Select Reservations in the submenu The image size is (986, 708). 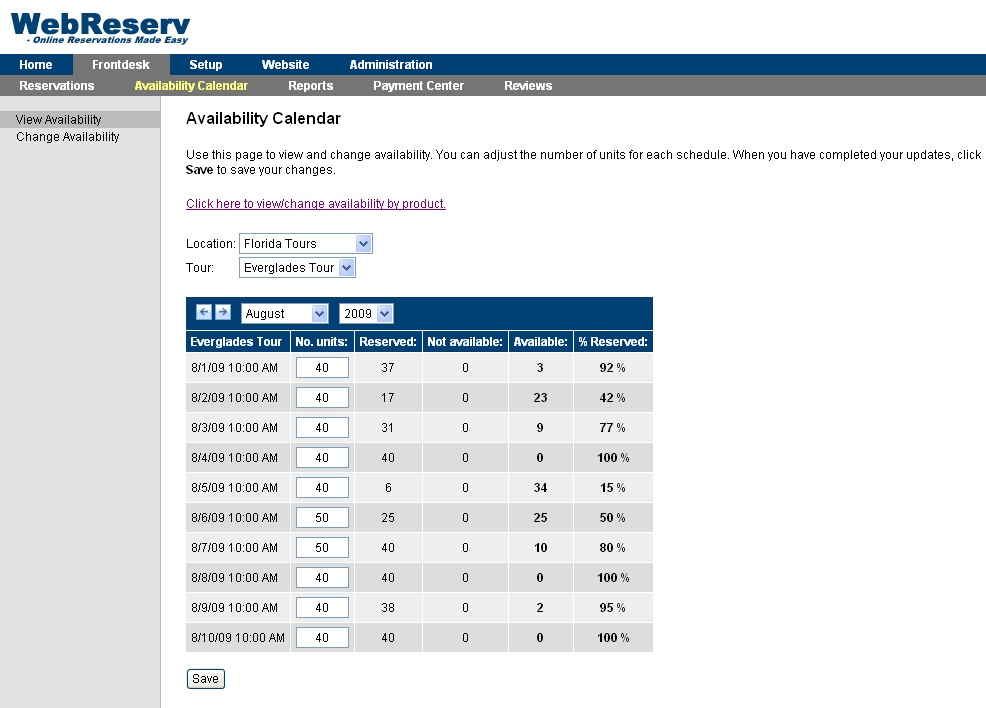[x=57, y=86]
